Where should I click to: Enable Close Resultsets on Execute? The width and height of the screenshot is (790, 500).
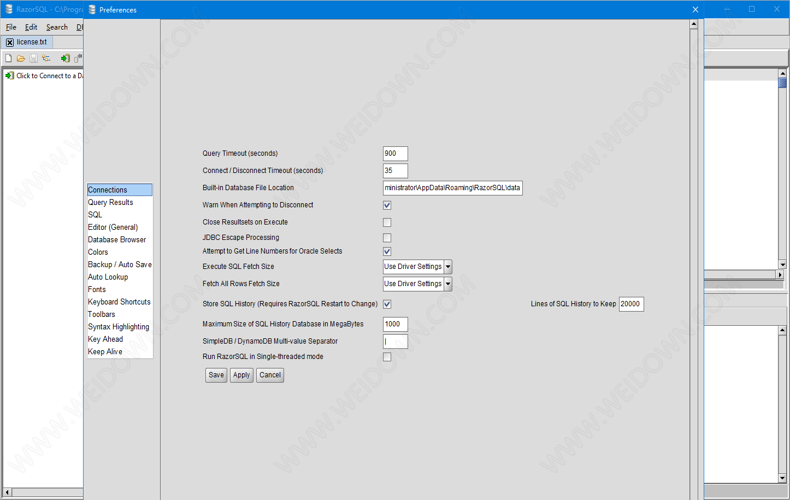click(x=387, y=222)
